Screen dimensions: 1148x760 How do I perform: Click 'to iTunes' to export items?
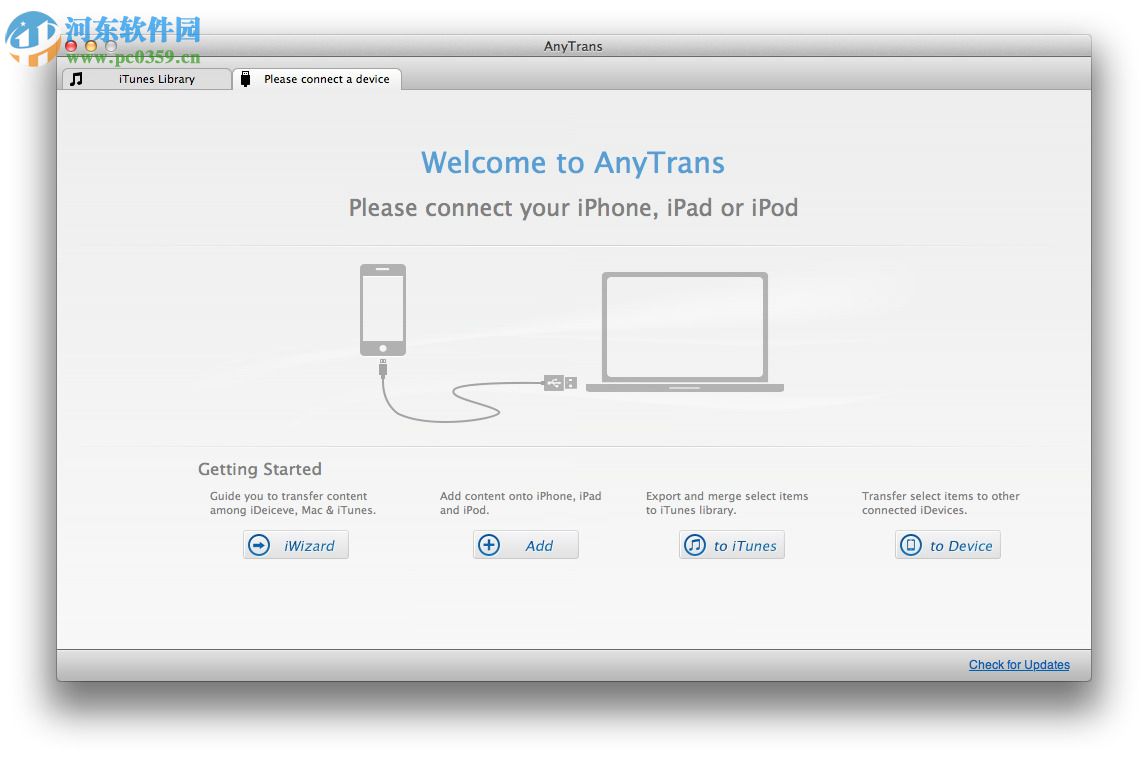[732, 545]
